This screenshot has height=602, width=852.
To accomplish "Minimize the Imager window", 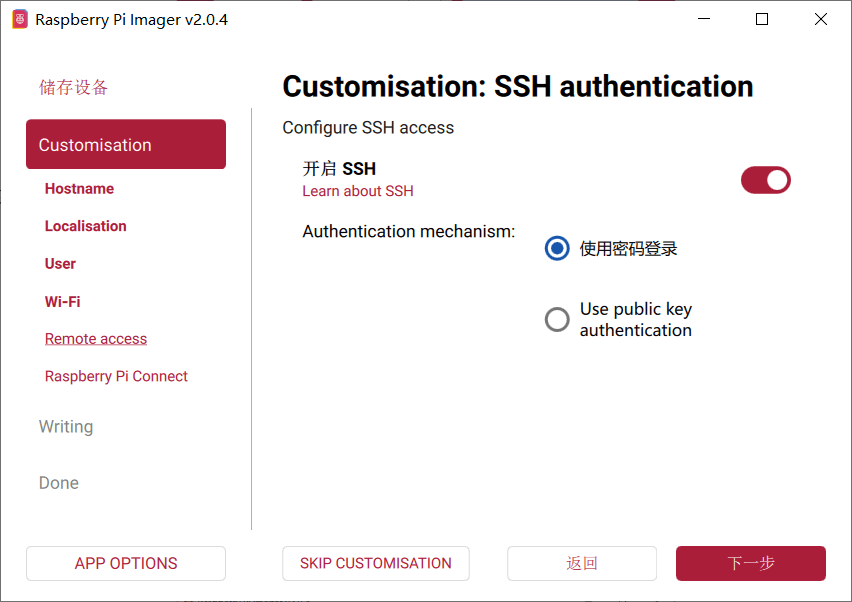I will coord(704,19).
